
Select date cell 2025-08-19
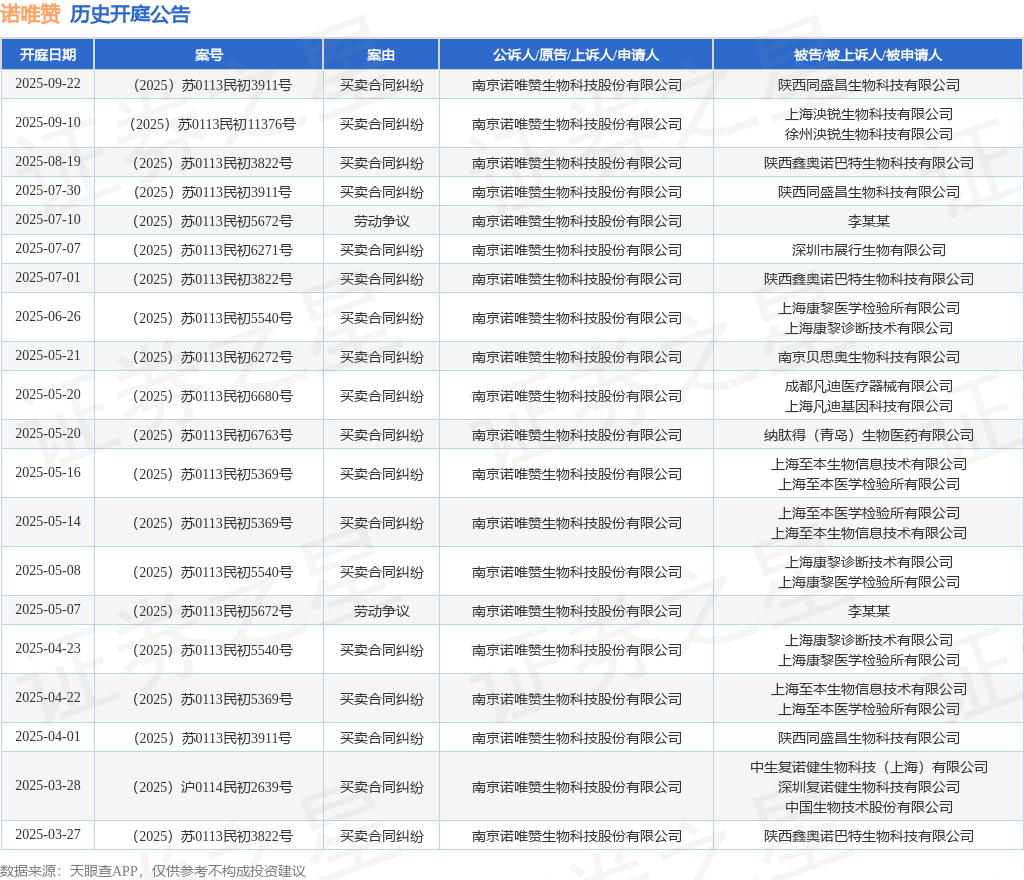click(48, 161)
